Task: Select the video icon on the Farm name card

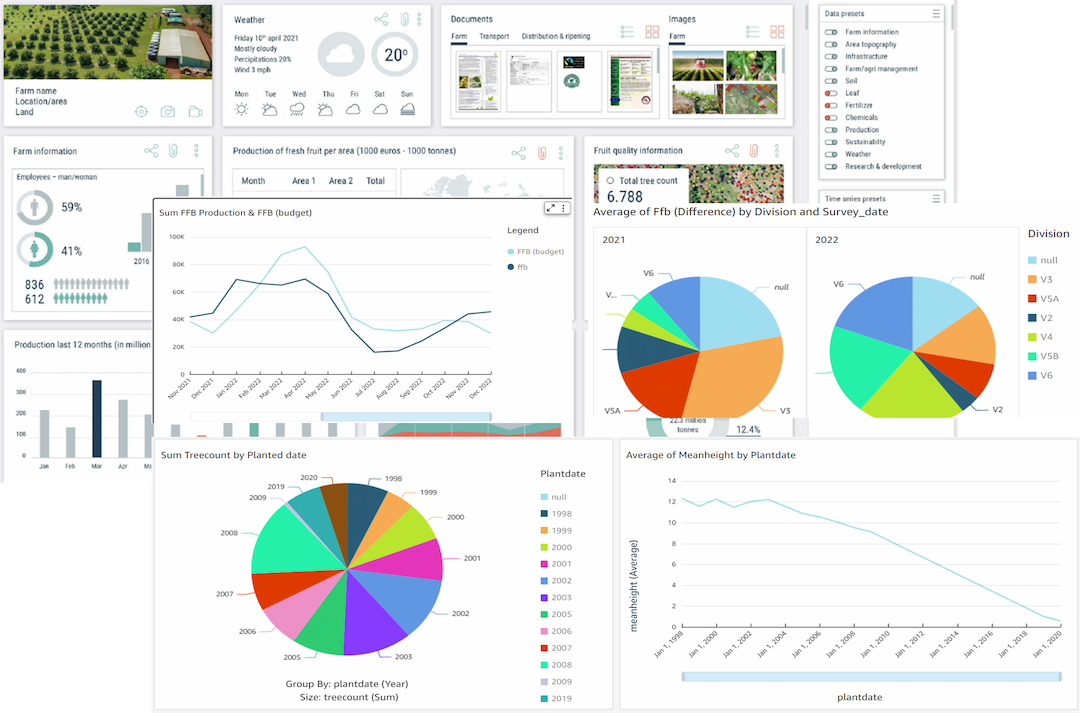Action: coord(196,112)
